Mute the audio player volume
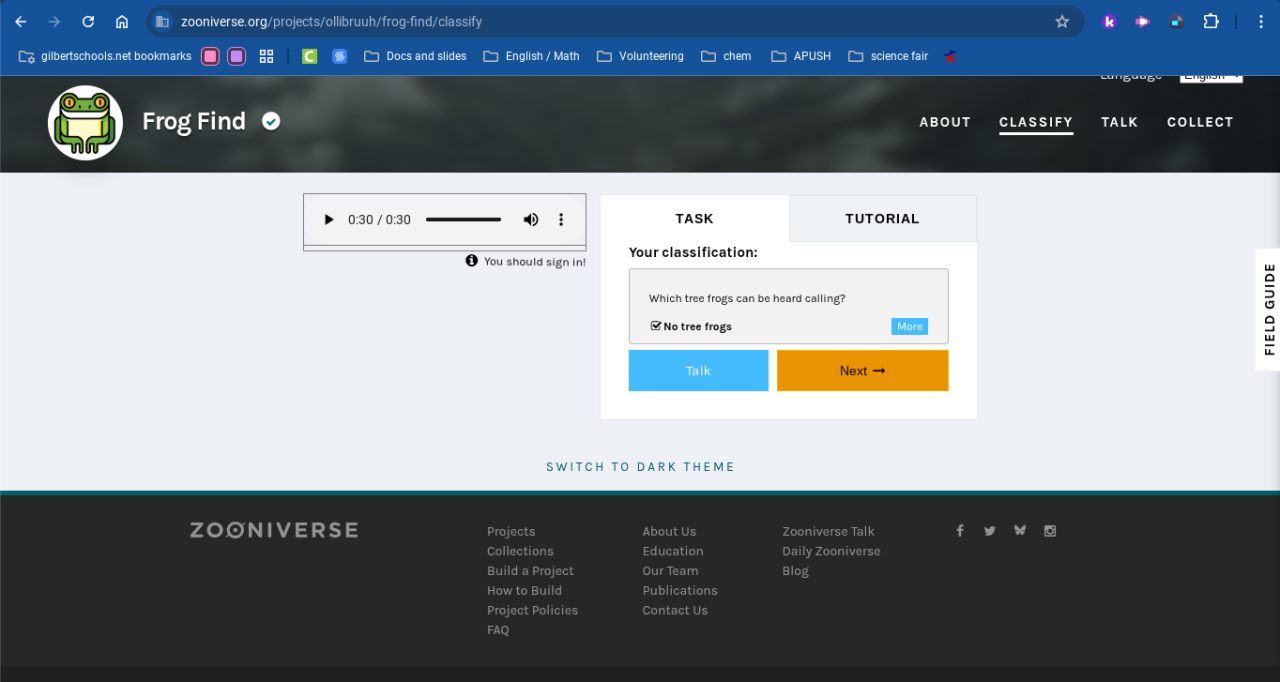This screenshot has height=682, width=1280. coord(531,220)
